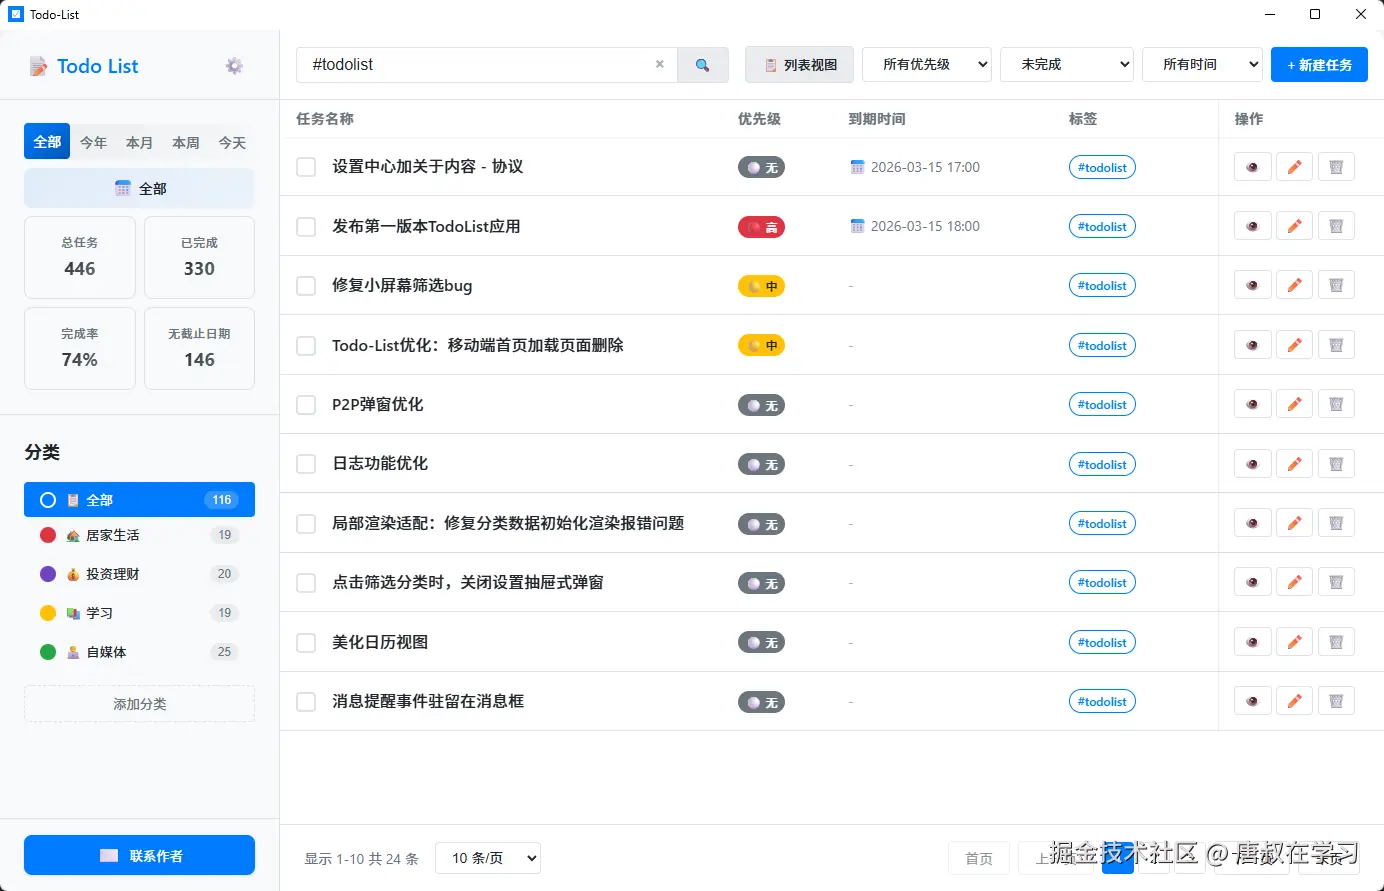Mark 日志功能优化 as complete via its checkbox
This screenshot has height=891, width=1384.
click(305, 463)
